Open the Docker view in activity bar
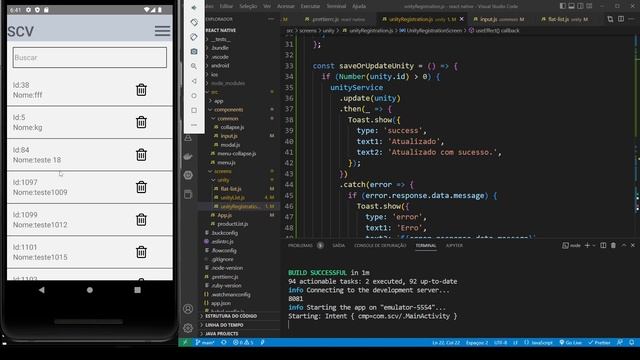 pyautogui.click(x=188, y=156)
